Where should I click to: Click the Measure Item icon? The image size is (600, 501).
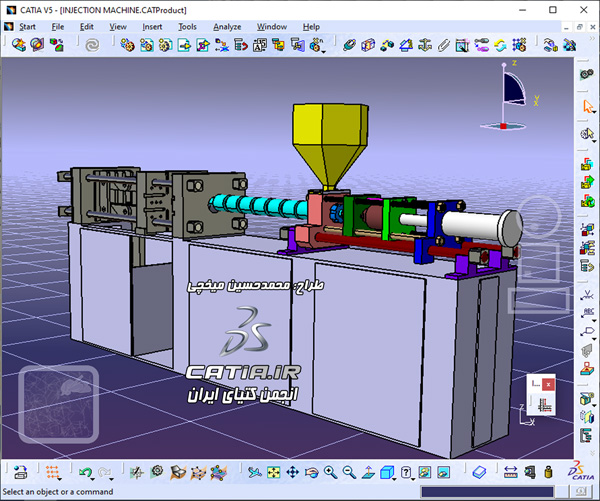(x=530, y=472)
